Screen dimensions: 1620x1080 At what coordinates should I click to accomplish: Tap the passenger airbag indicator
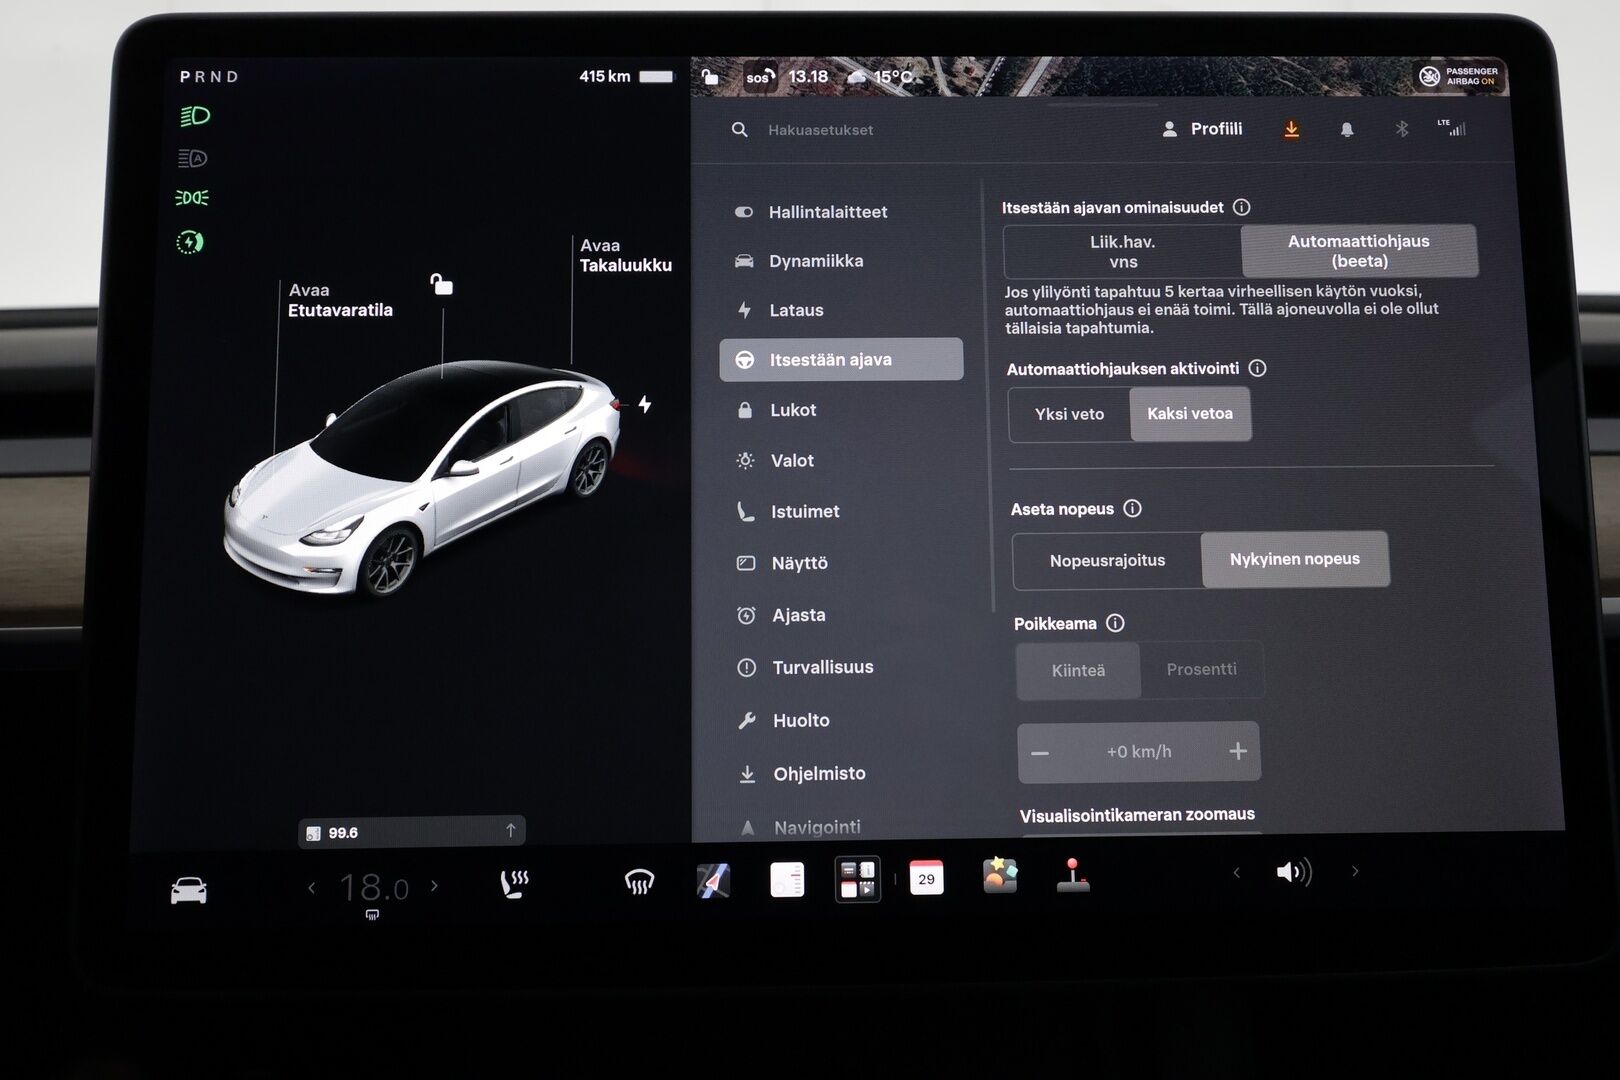(1458, 76)
